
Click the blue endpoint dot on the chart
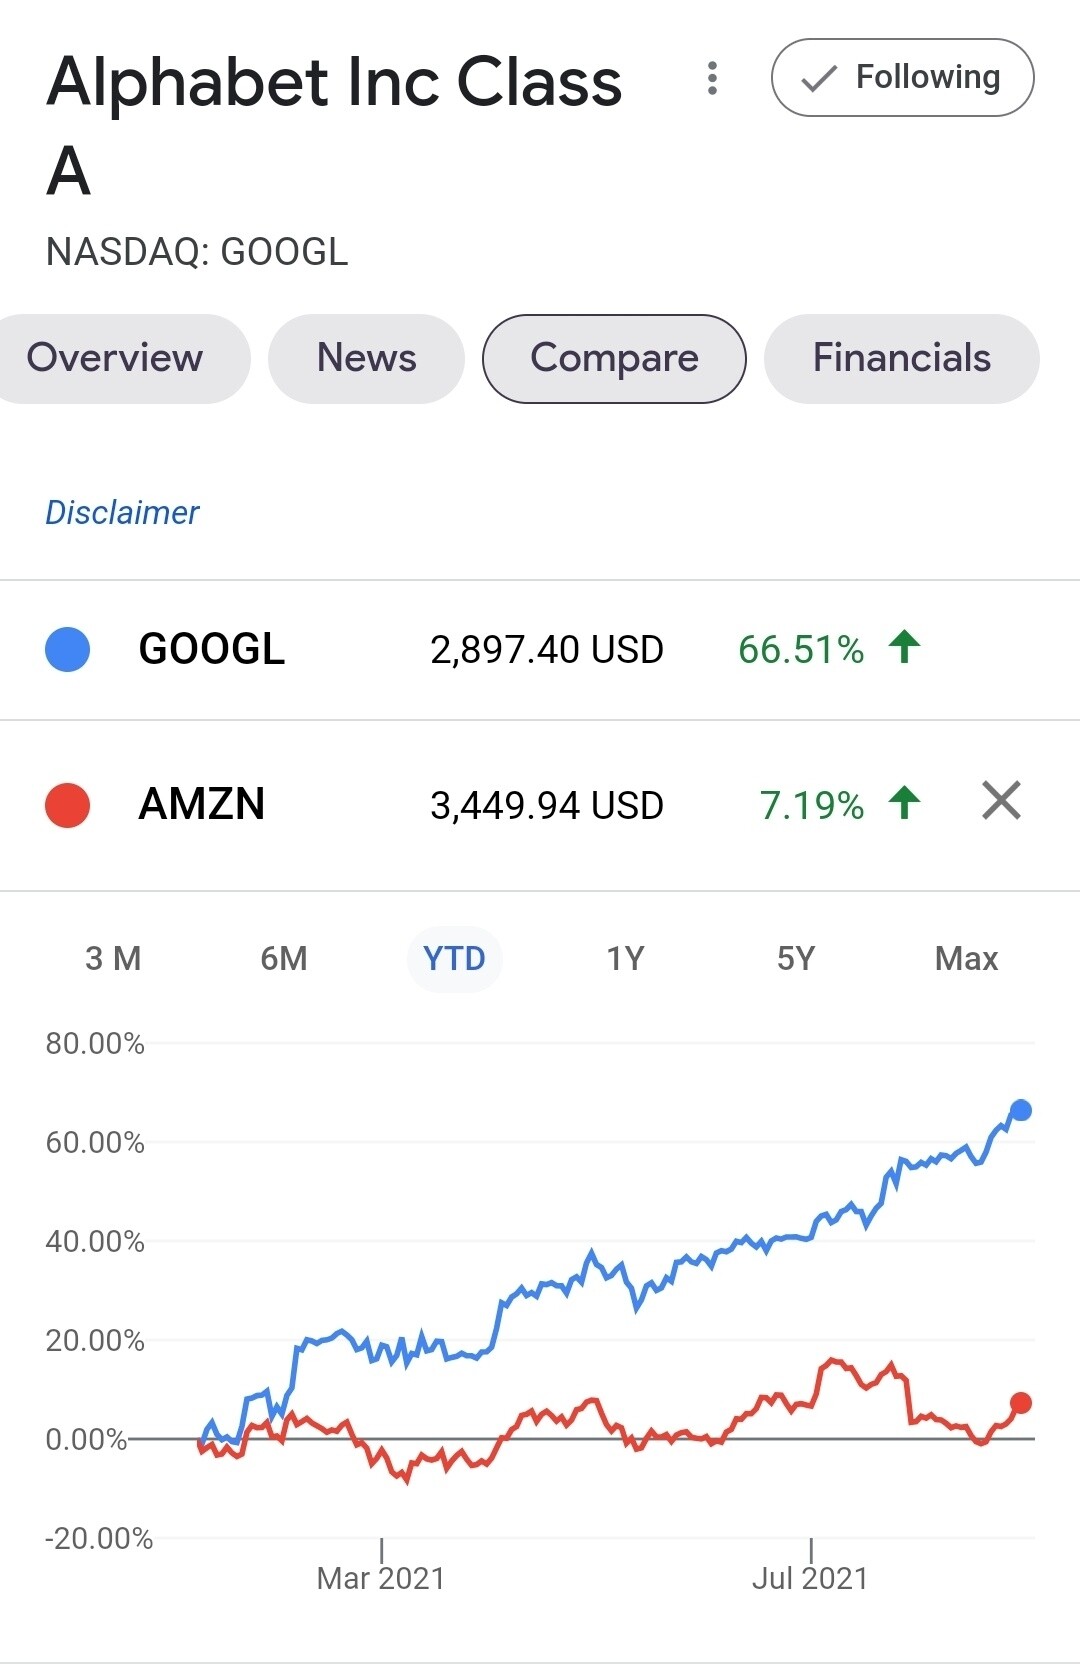point(1019,1110)
